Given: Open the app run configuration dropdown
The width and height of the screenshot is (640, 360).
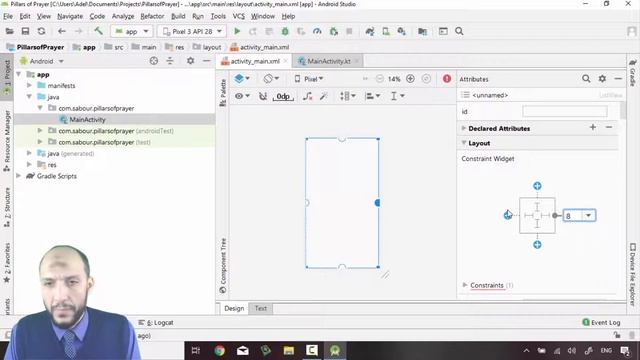Looking at the screenshot, I should (132, 31).
